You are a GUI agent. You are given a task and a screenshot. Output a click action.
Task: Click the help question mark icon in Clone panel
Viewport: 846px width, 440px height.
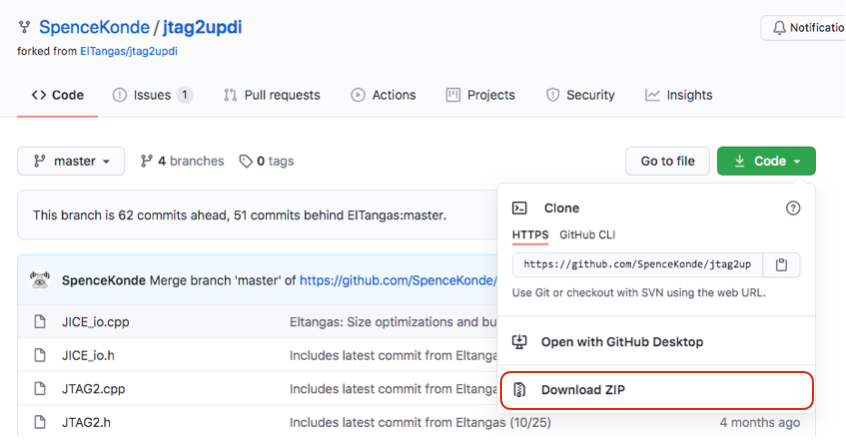pos(793,208)
